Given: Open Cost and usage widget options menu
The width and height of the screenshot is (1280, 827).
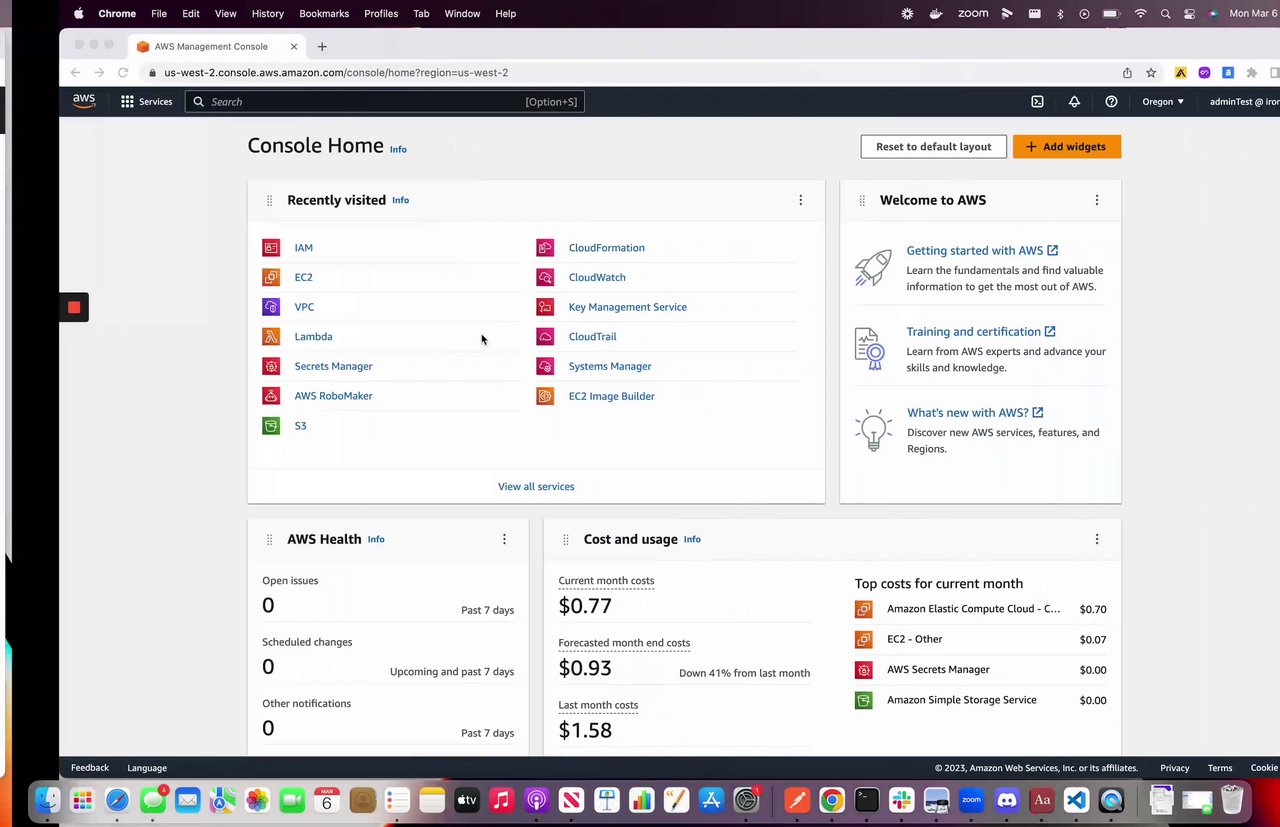Looking at the screenshot, I should click(1097, 539).
